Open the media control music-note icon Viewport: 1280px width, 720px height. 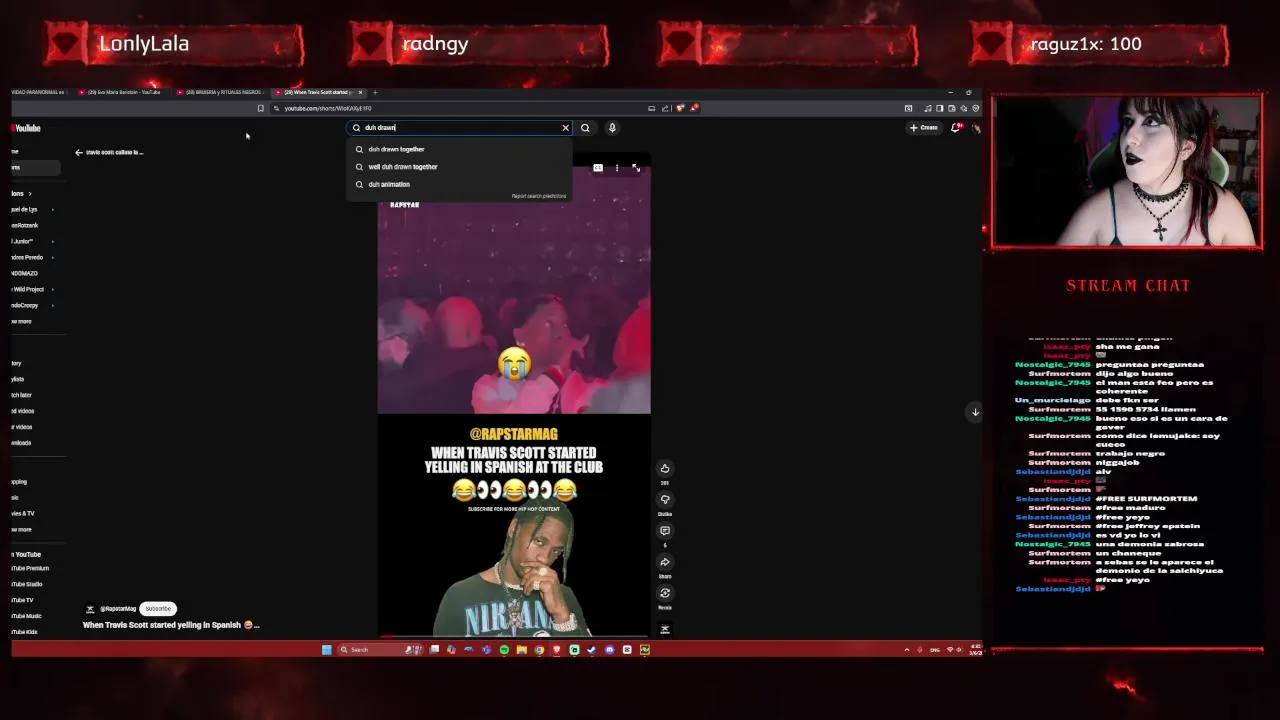tap(928, 108)
